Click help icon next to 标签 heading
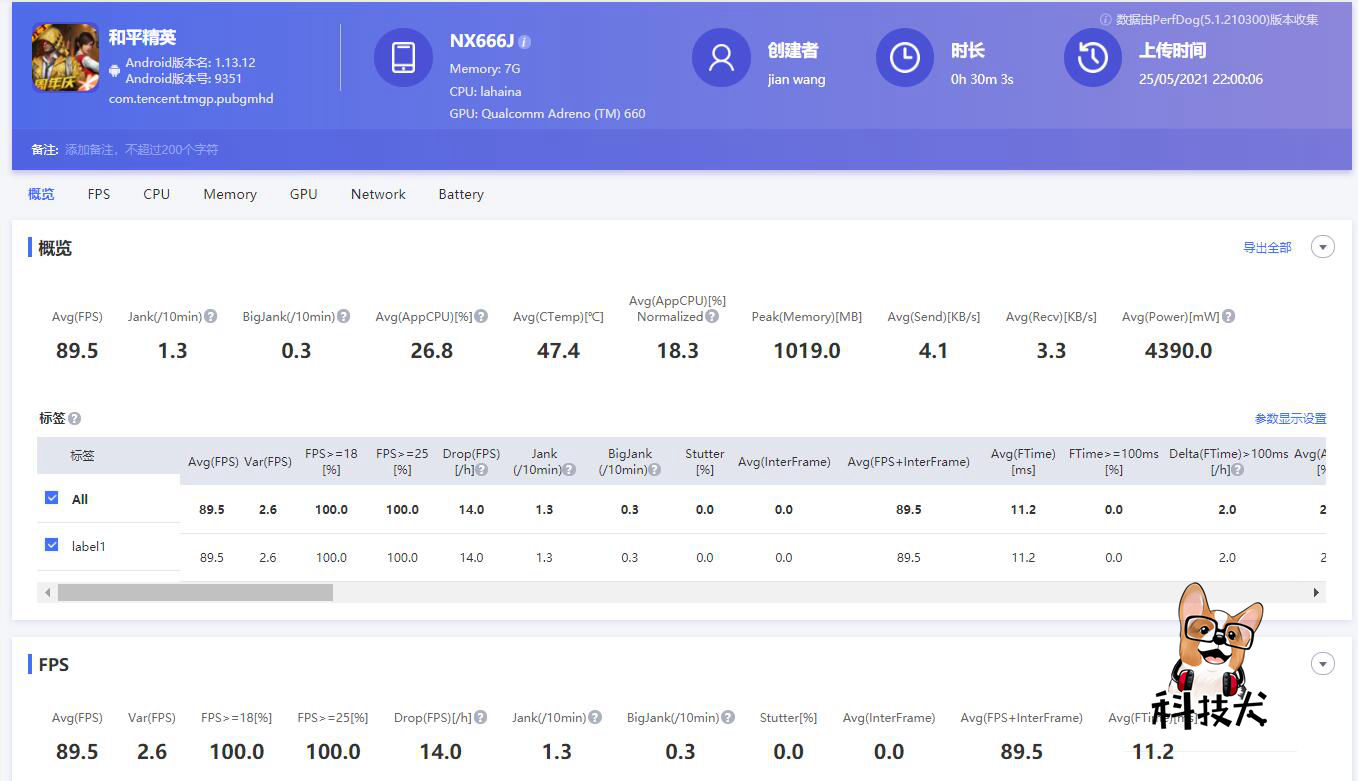Screen dimensions: 1358x781 coord(74,419)
